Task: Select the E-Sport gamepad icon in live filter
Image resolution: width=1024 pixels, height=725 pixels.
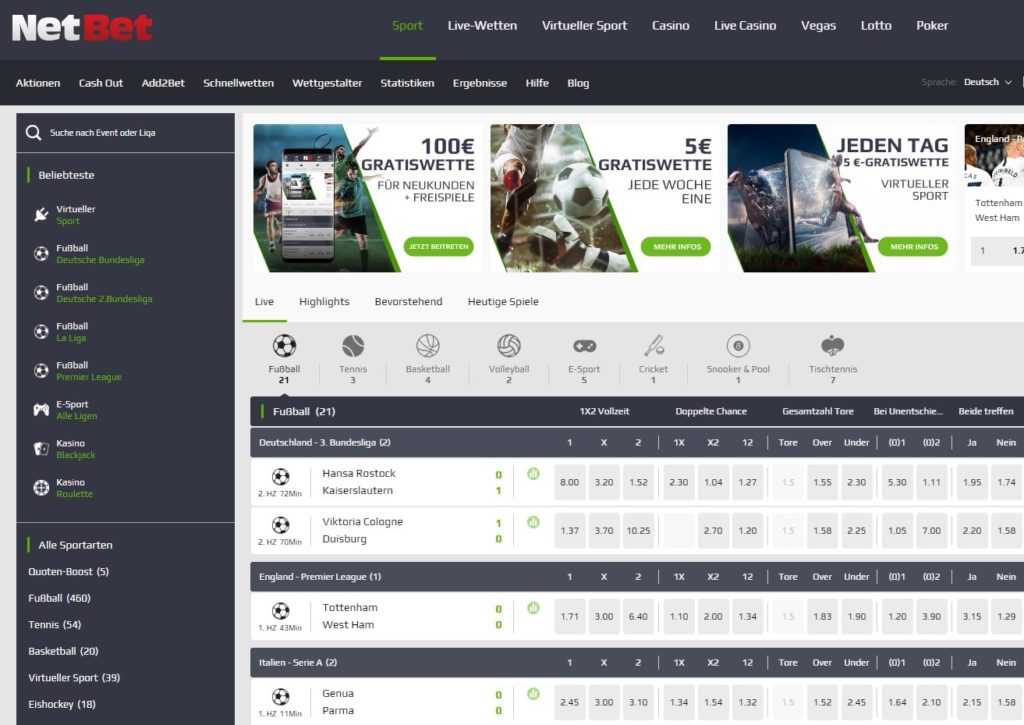Action: 584,346
